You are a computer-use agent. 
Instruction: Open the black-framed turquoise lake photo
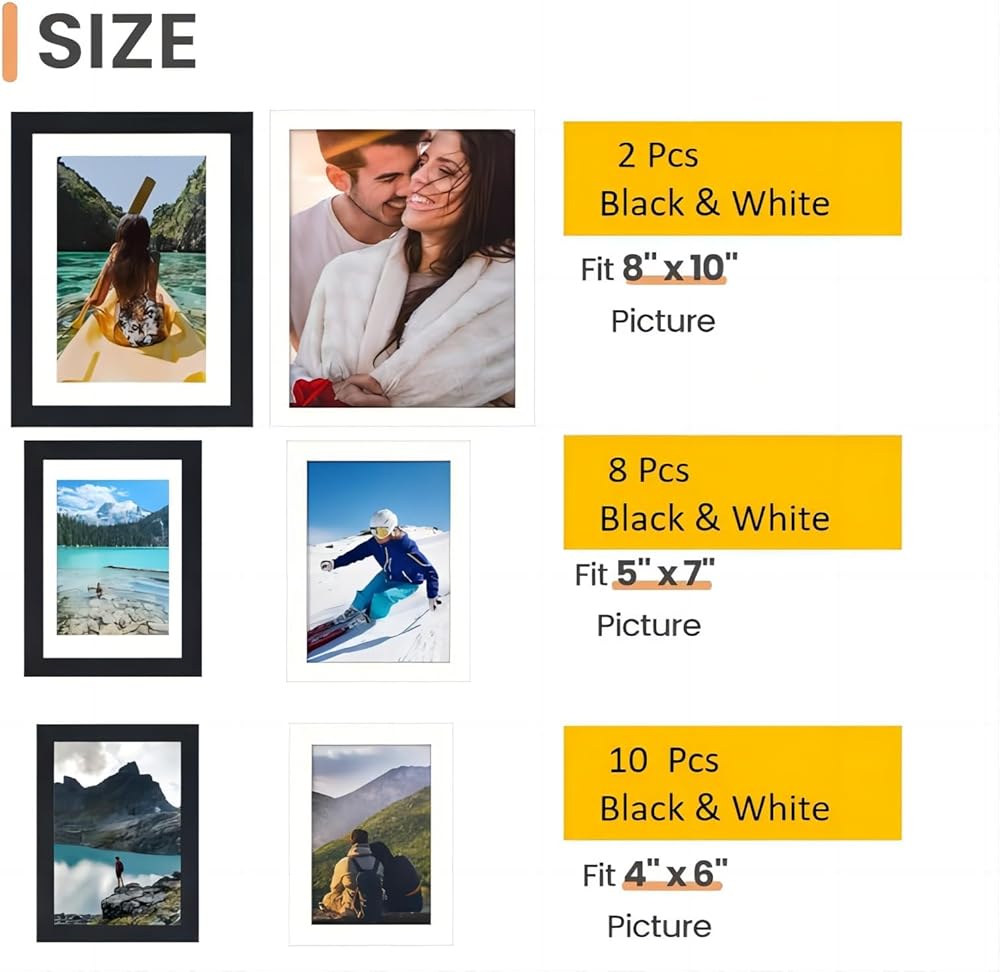[113, 558]
